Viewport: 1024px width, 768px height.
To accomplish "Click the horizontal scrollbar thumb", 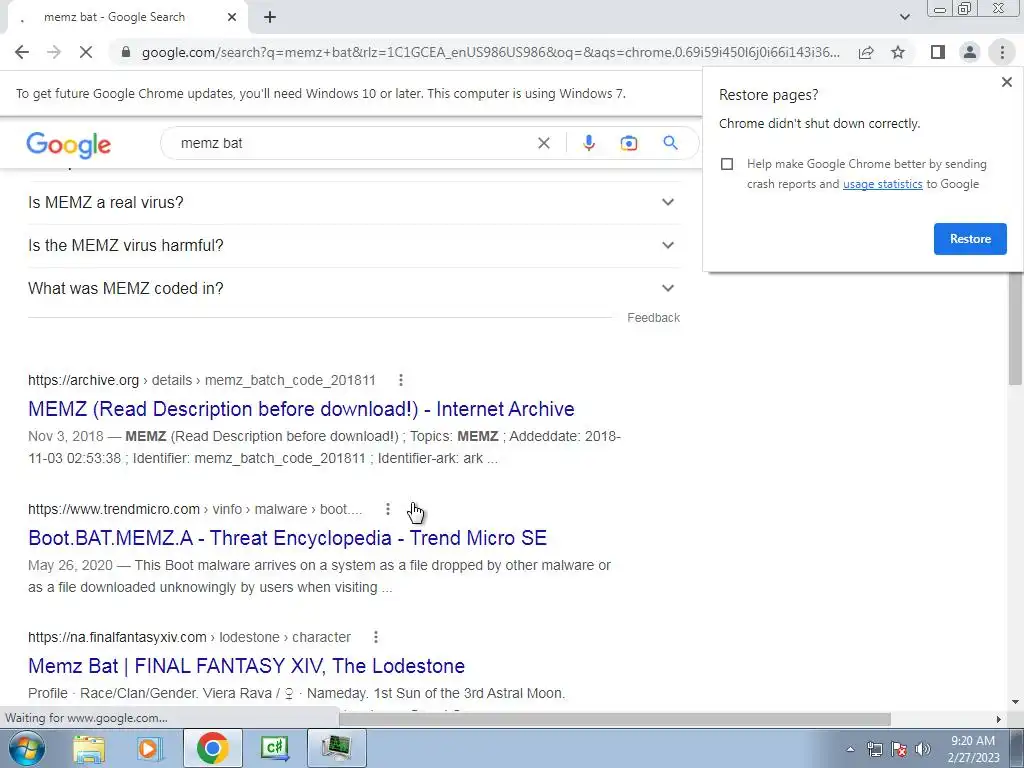I will (x=615, y=719).
